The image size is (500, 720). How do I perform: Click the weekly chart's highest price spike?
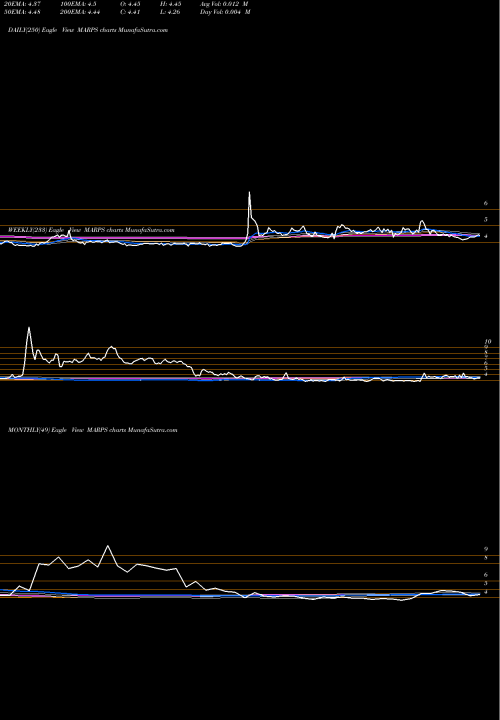(29, 328)
